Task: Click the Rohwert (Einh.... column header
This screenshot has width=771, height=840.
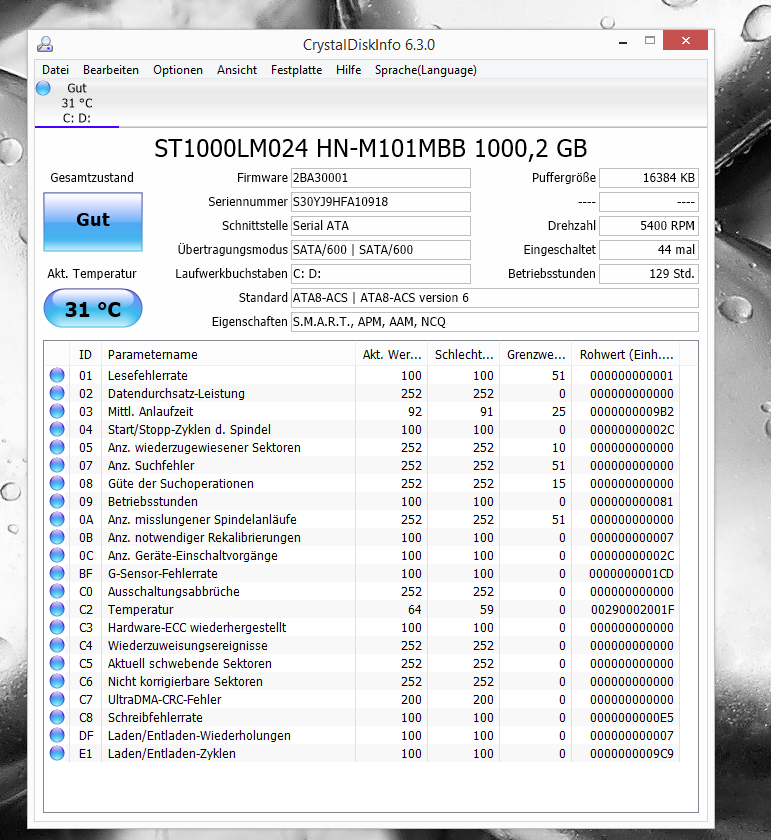Action: point(626,354)
